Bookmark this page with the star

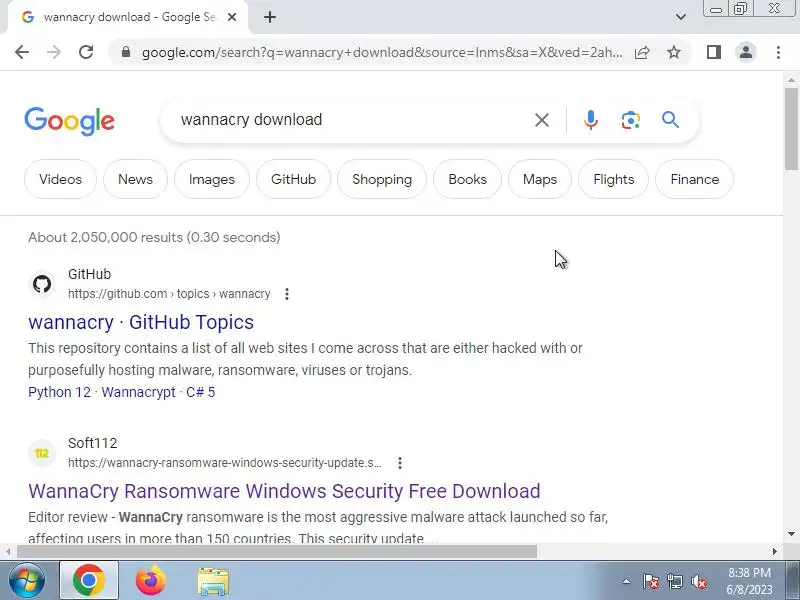click(x=674, y=52)
